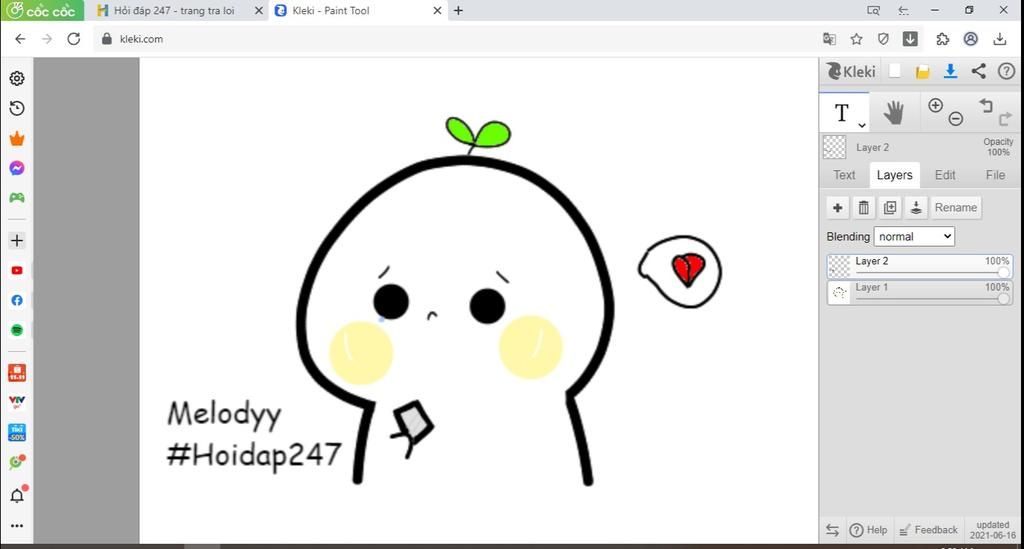1024x549 pixels.
Task: Save the image with the download arrow
Action: pyautogui.click(x=950, y=71)
